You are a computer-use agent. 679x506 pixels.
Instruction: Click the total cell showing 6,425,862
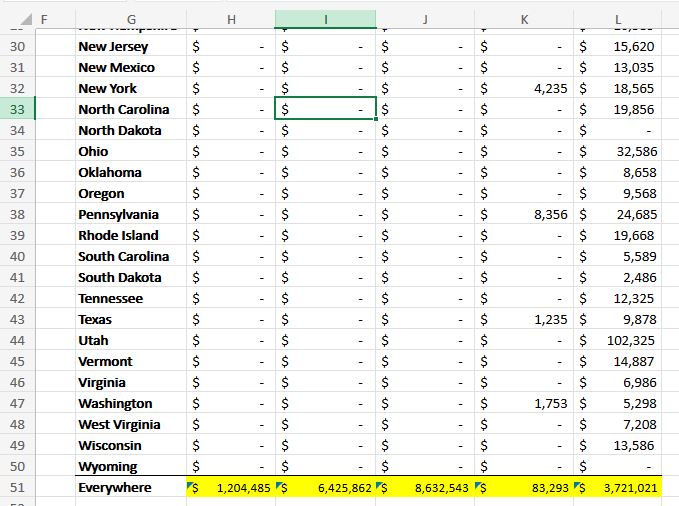pos(325,487)
